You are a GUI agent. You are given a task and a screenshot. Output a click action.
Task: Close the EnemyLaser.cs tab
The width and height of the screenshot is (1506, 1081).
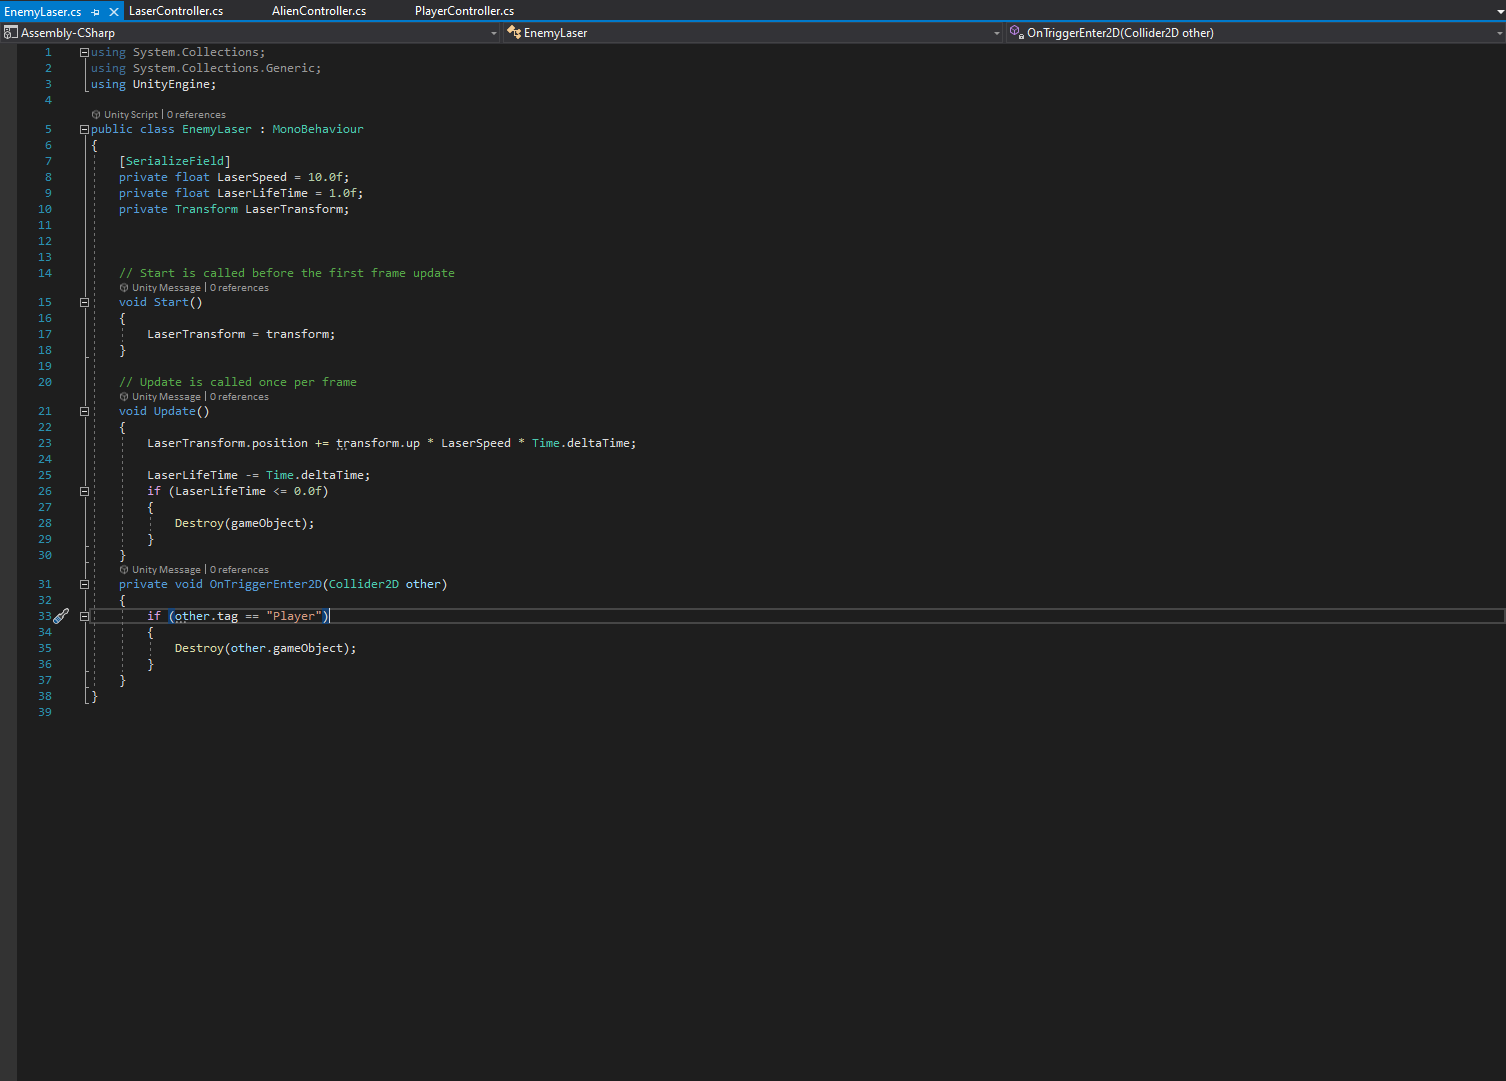coord(113,12)
